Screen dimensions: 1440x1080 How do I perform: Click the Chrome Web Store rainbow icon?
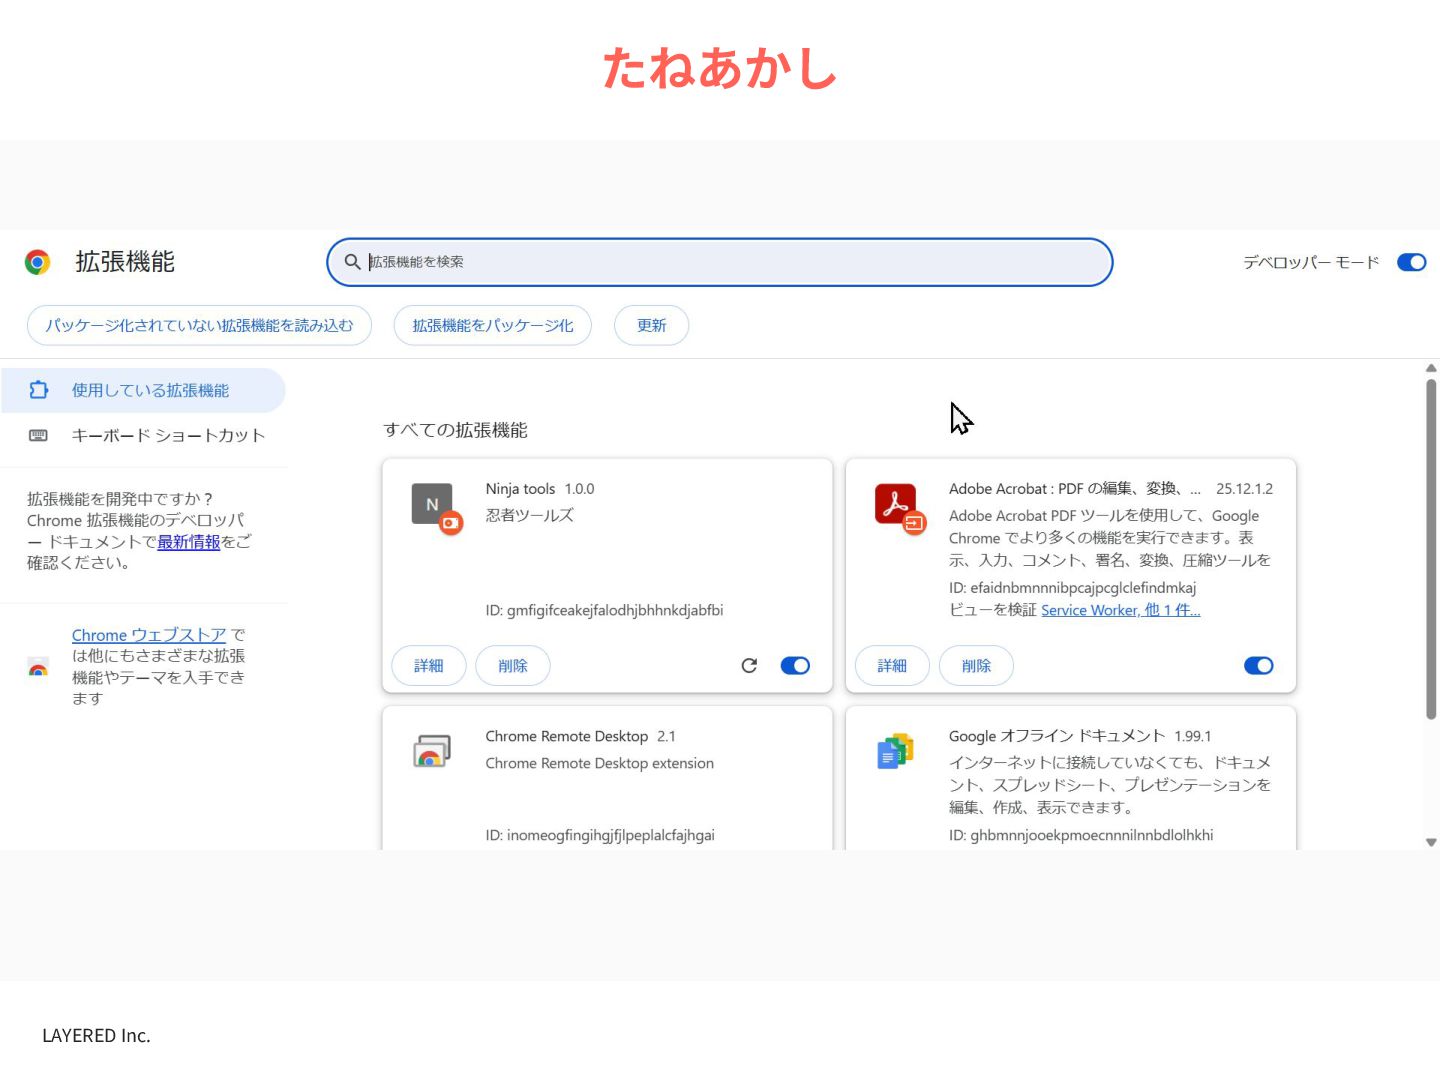(38, 668)
